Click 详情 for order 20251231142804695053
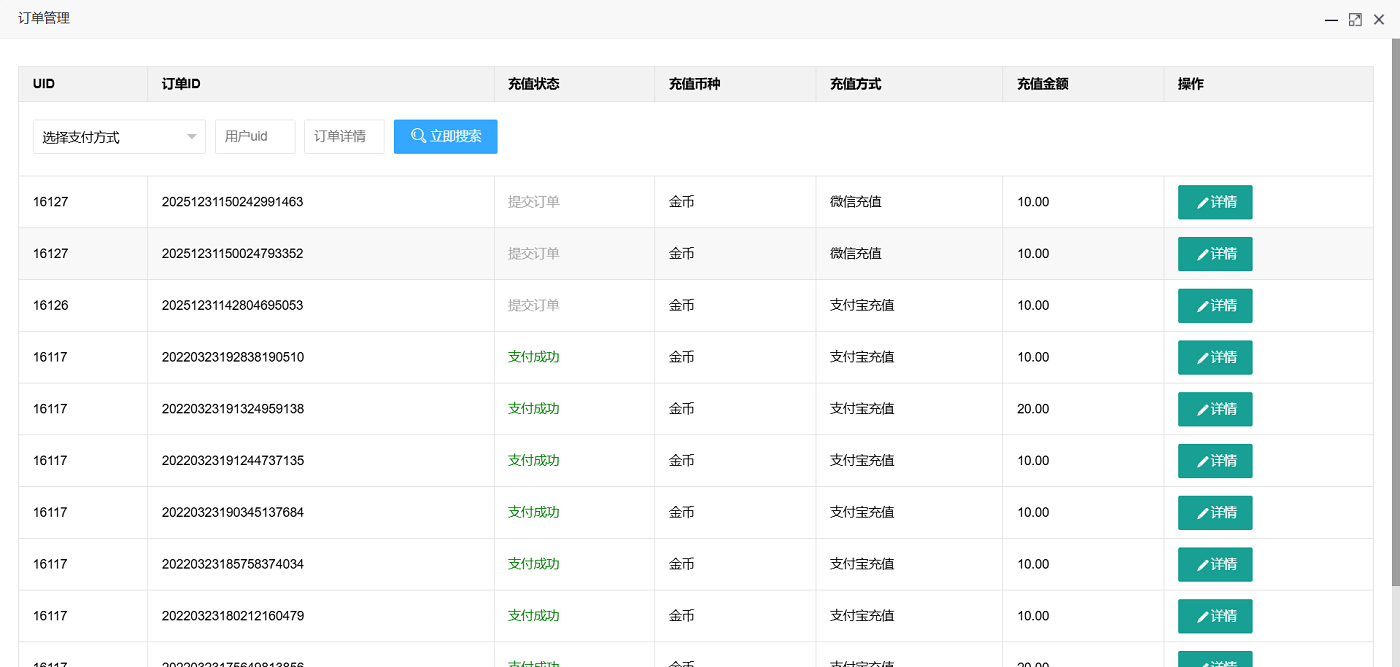 (1215, 306)
